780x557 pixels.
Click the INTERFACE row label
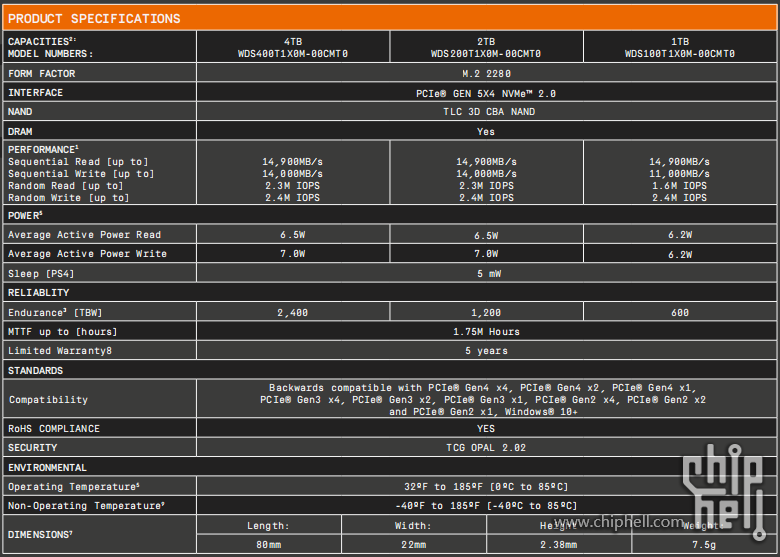pos(36,93)
